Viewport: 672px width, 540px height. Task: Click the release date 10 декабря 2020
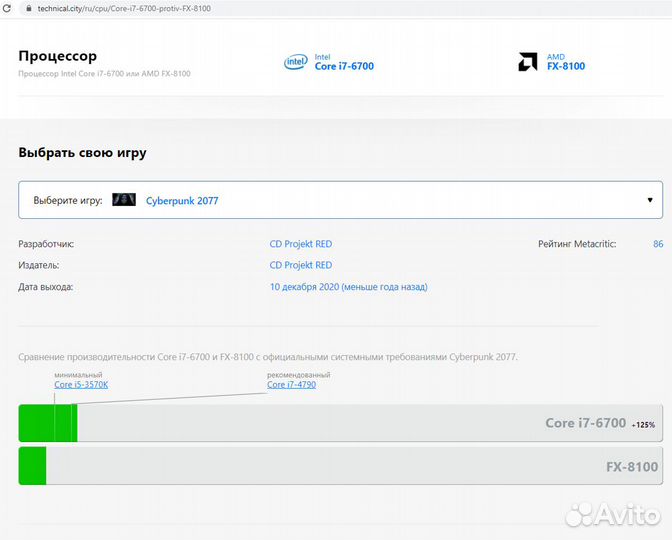[x=348, y=287]
